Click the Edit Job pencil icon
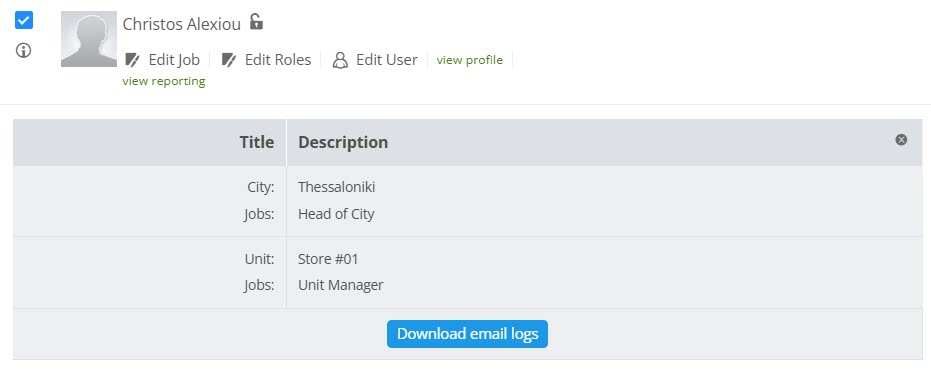 [132, 60]
